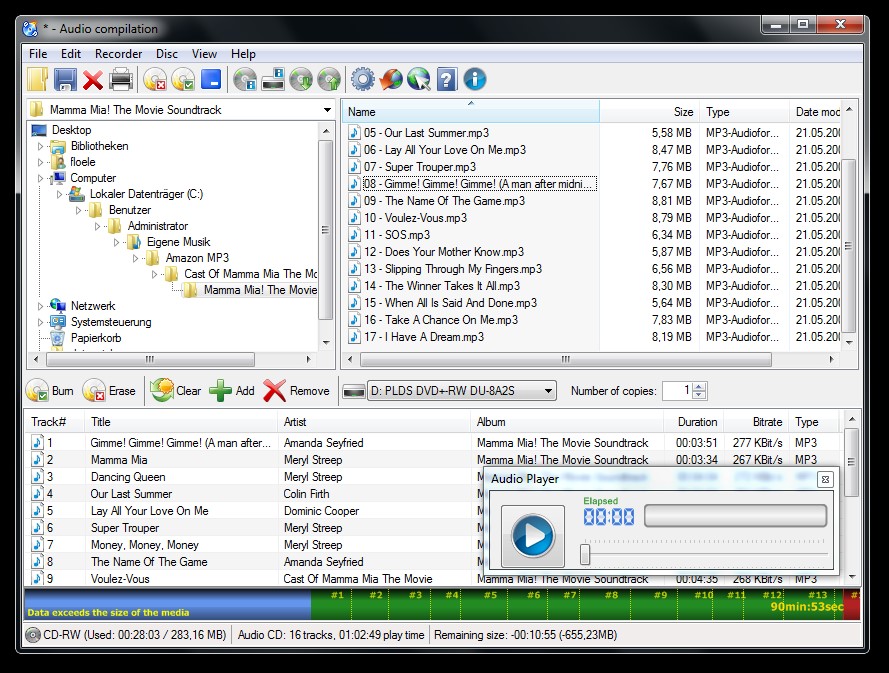The height and width of the screenshot is (673, 889).
Task: Click the Netzwerk network icon in tree
Action: pos(58,306)
